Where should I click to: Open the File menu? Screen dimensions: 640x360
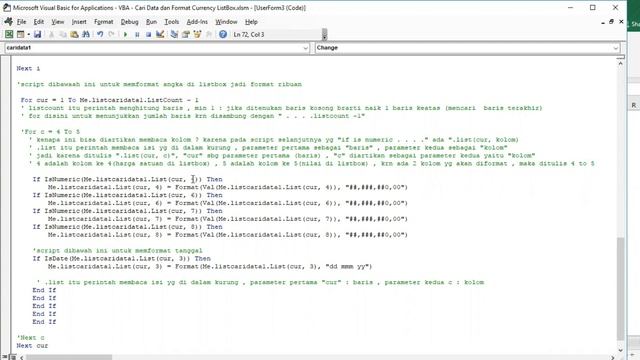pos(21,22)
